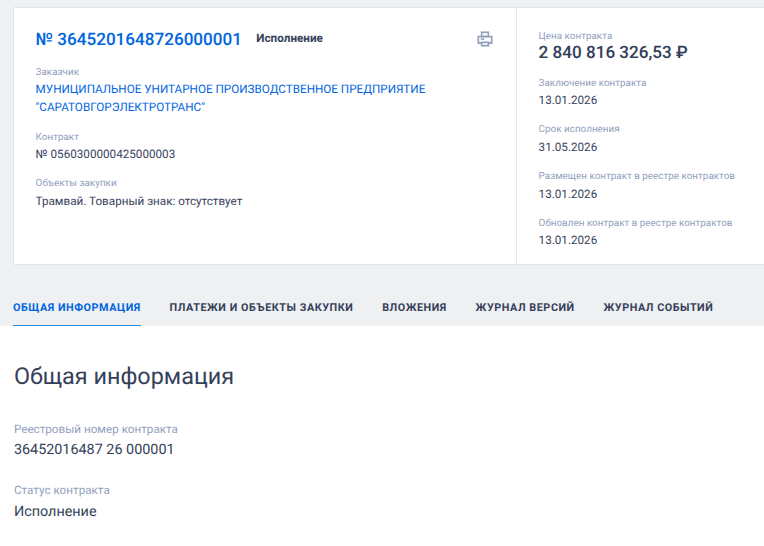
Task: Open the customer Саратовгорэлектротранс link
Action: click(x=230, y=98)
